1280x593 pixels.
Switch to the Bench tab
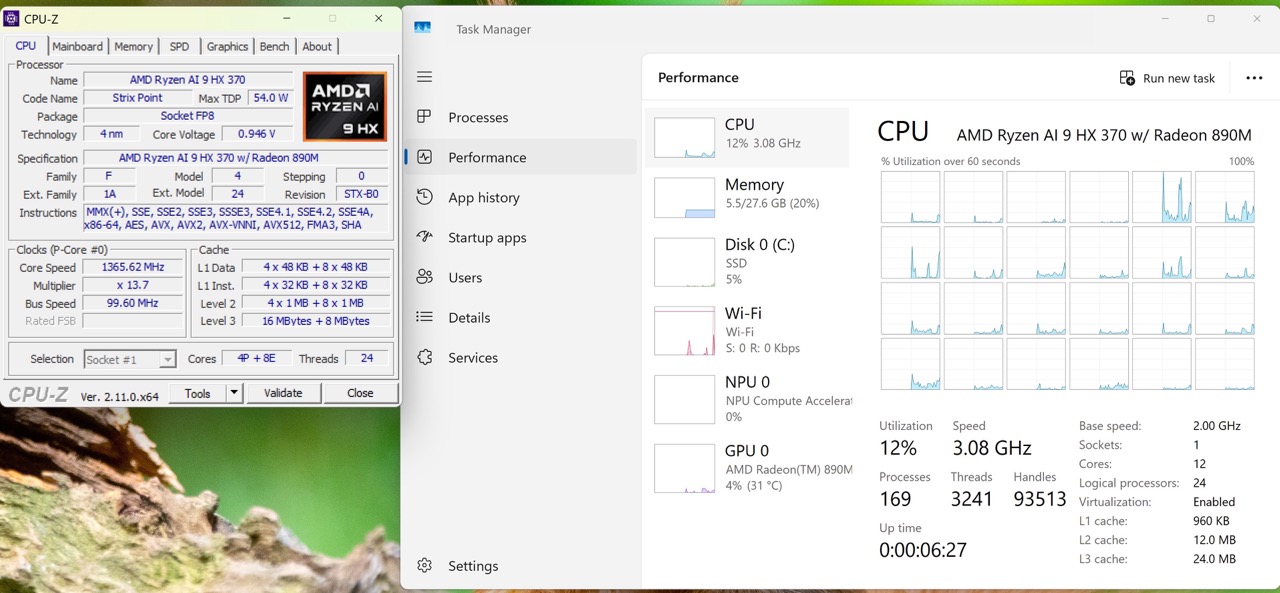274,46
